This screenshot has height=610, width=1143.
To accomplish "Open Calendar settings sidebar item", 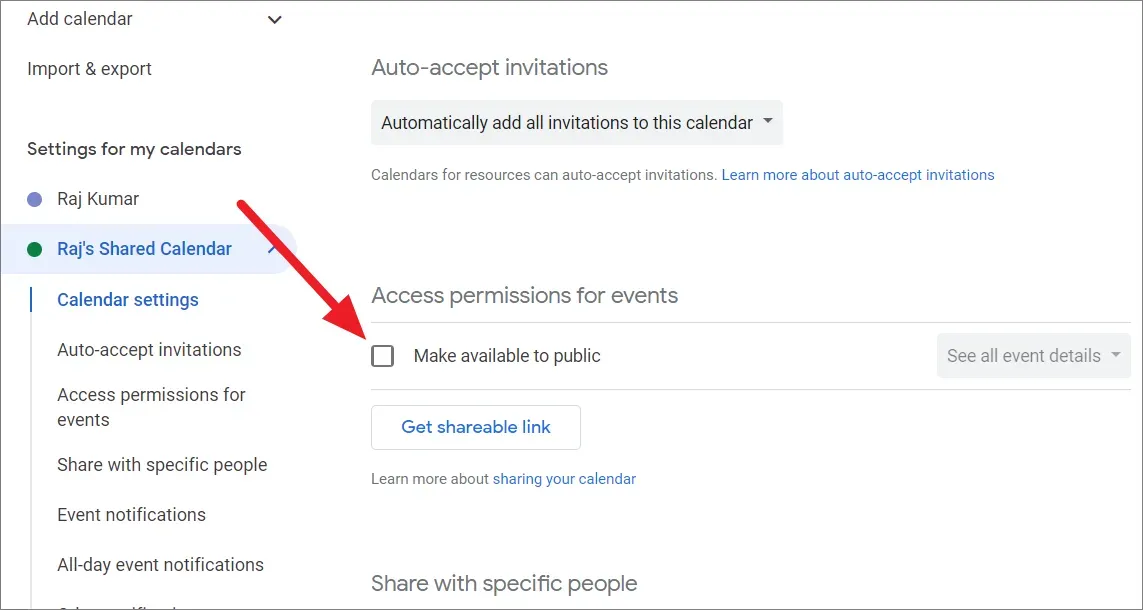I will coord(128,300).
